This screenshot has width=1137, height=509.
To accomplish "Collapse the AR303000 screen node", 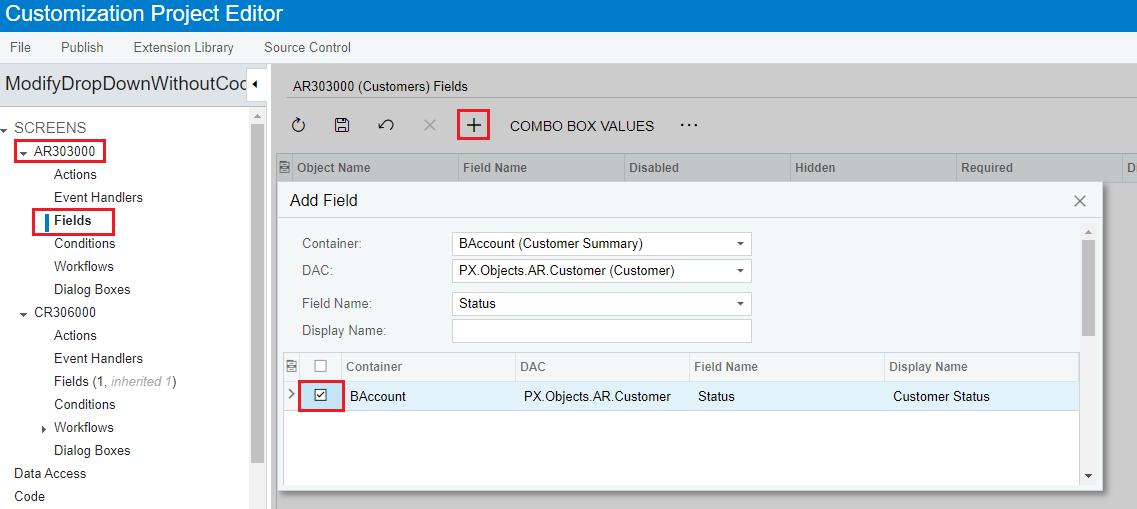I will pyautogui.click(x=24, y=152).
